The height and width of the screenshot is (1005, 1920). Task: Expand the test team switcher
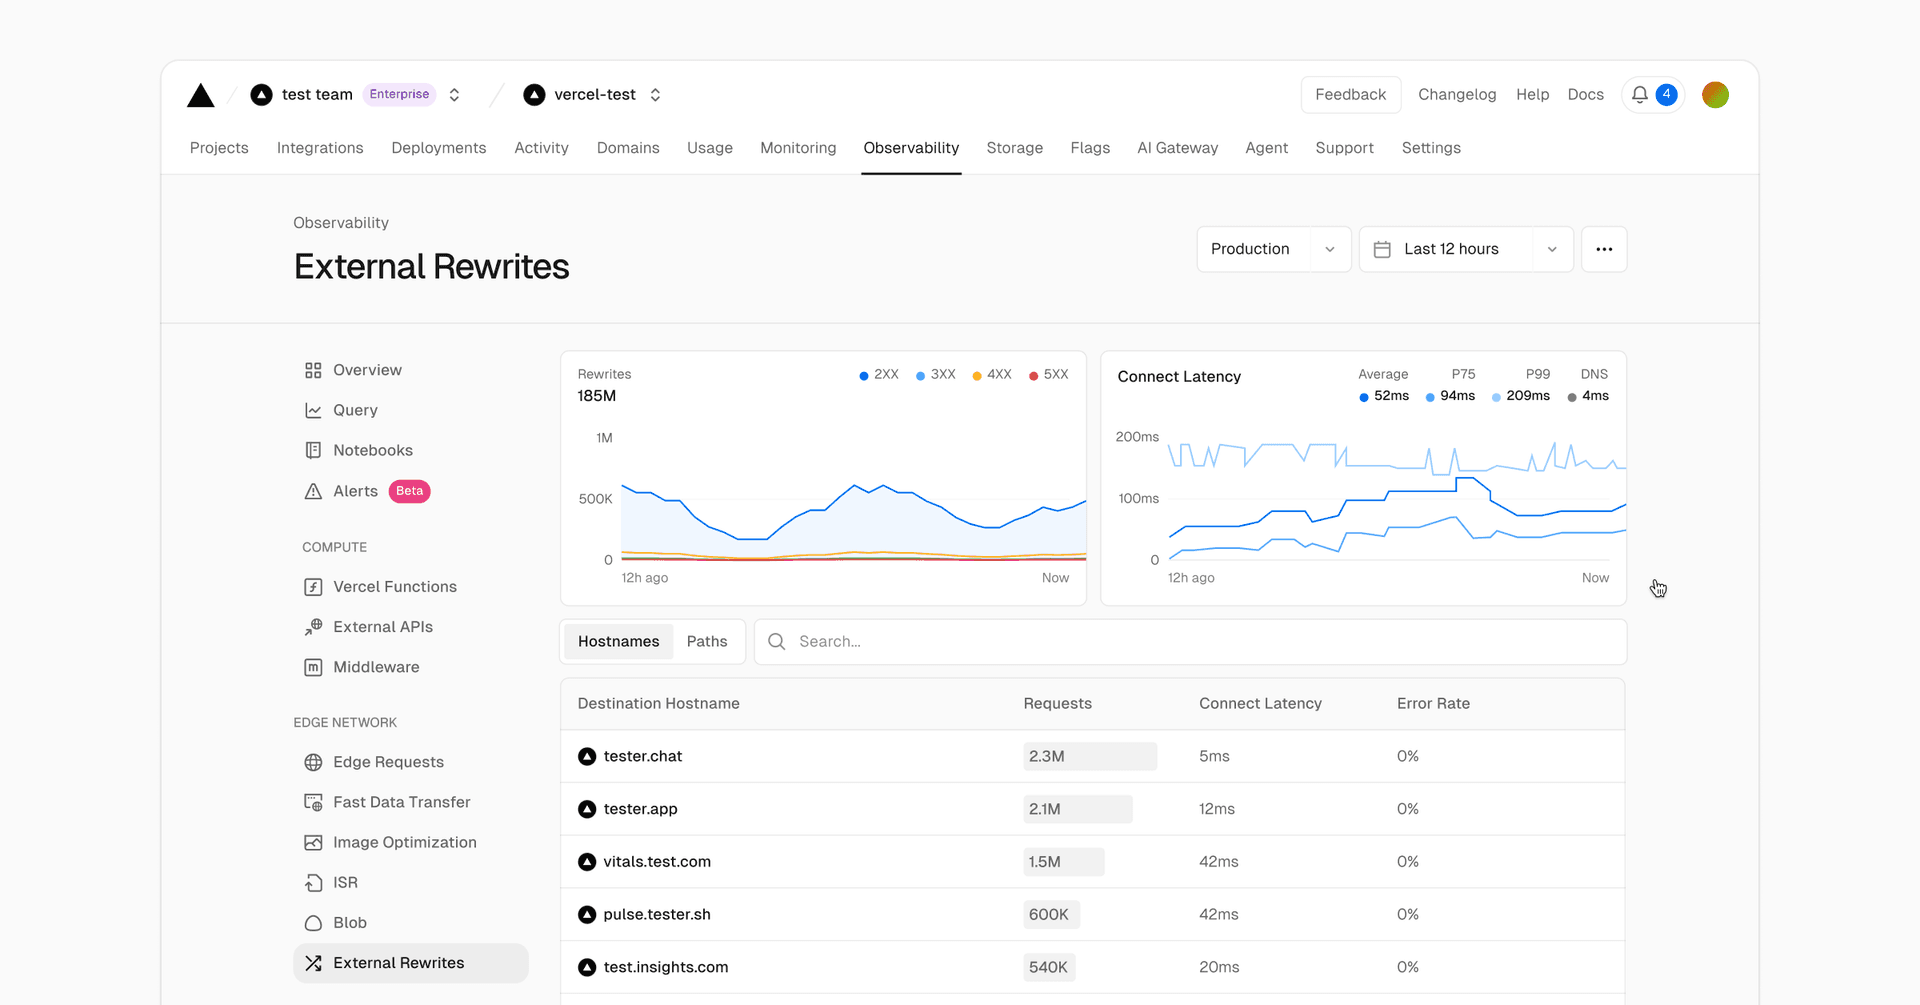tap(454, 95)
